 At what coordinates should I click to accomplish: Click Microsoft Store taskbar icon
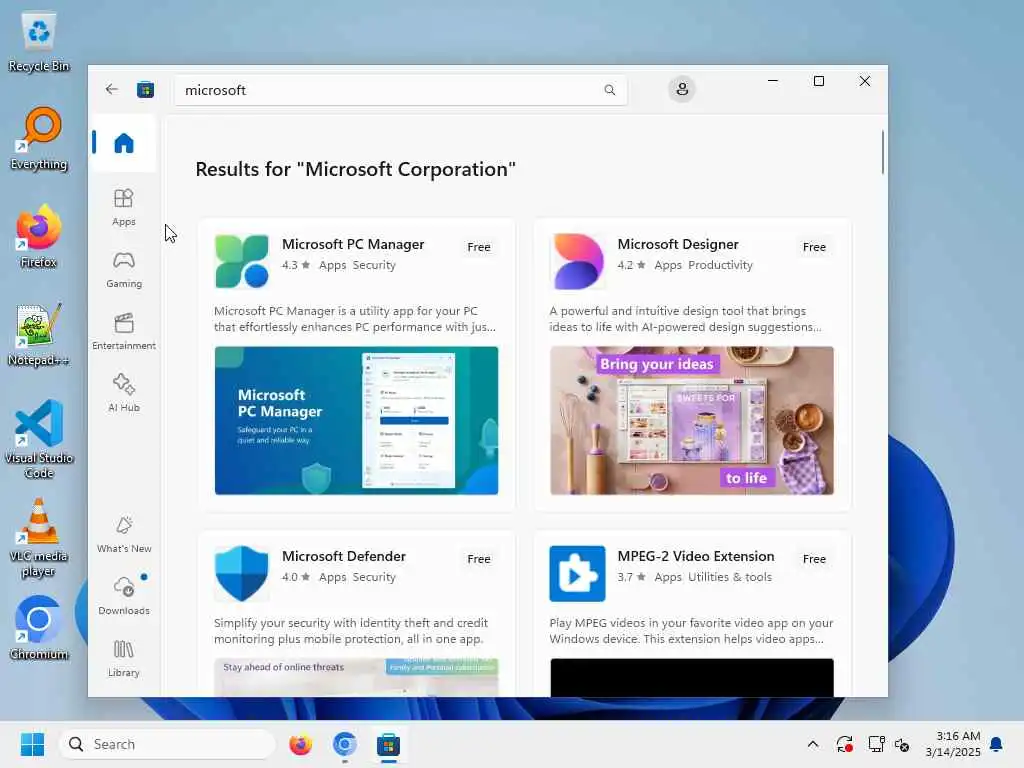(x=388, y=744)
